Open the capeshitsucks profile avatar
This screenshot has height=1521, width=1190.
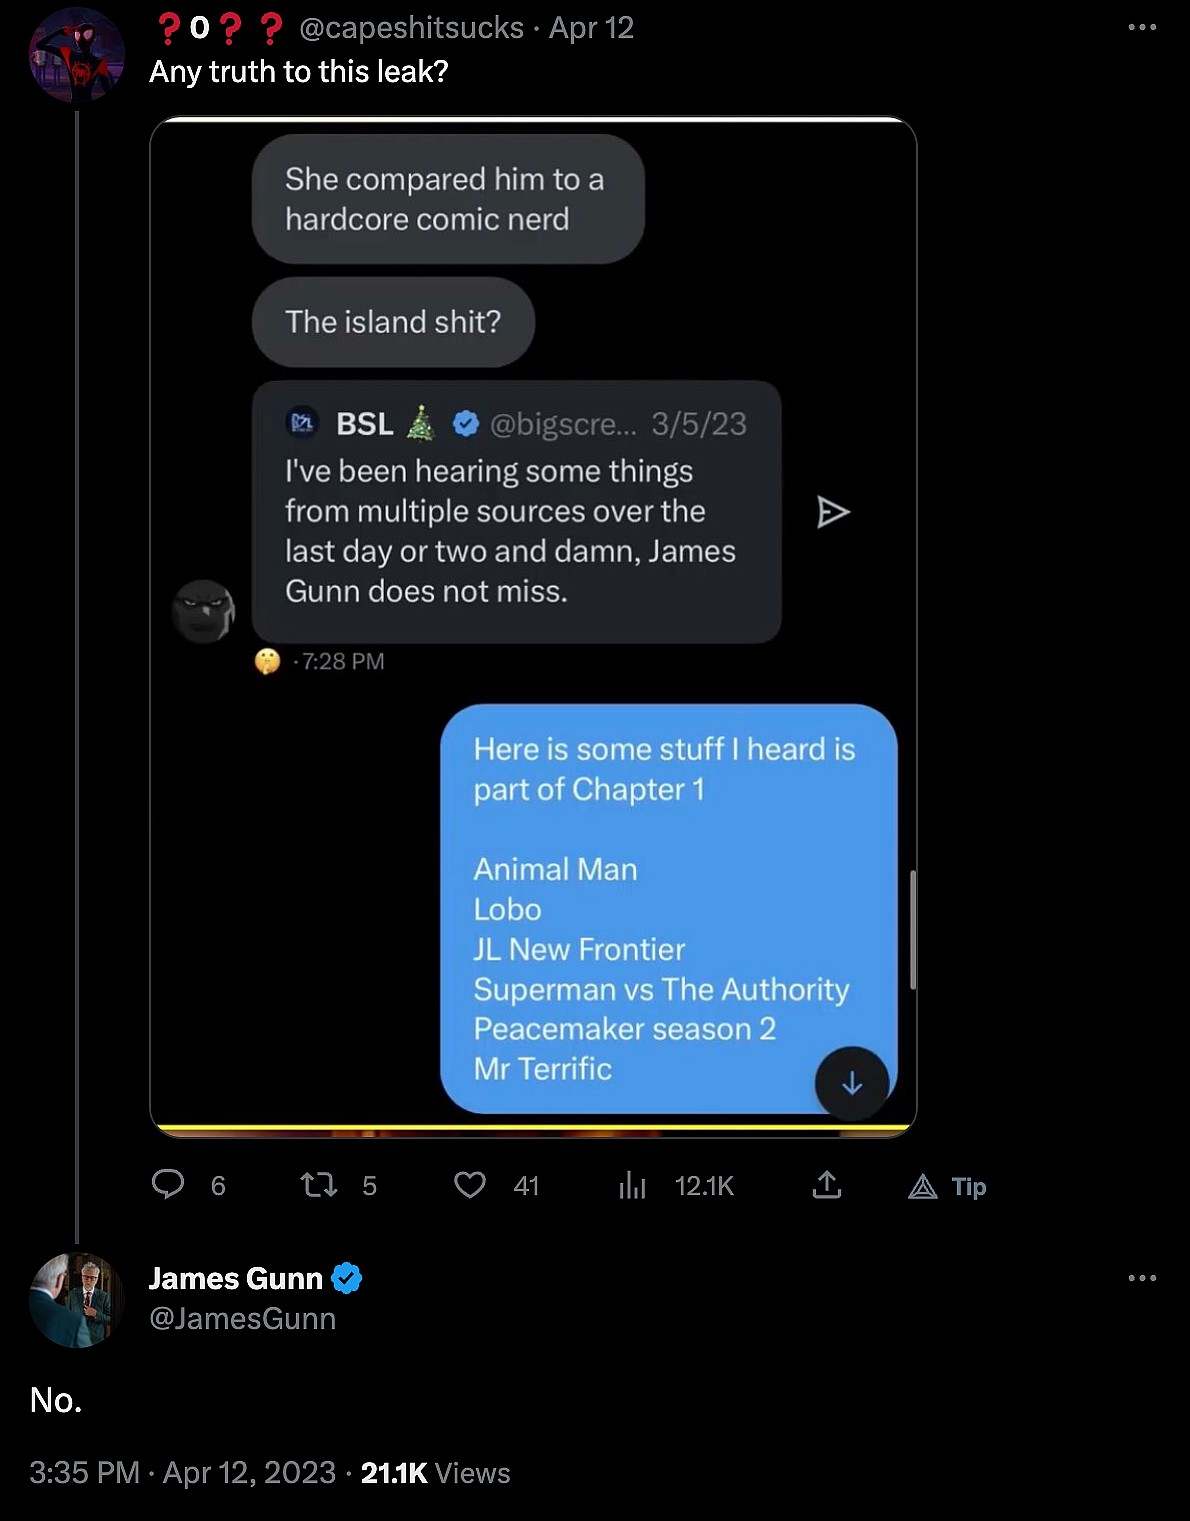(77, 55)
